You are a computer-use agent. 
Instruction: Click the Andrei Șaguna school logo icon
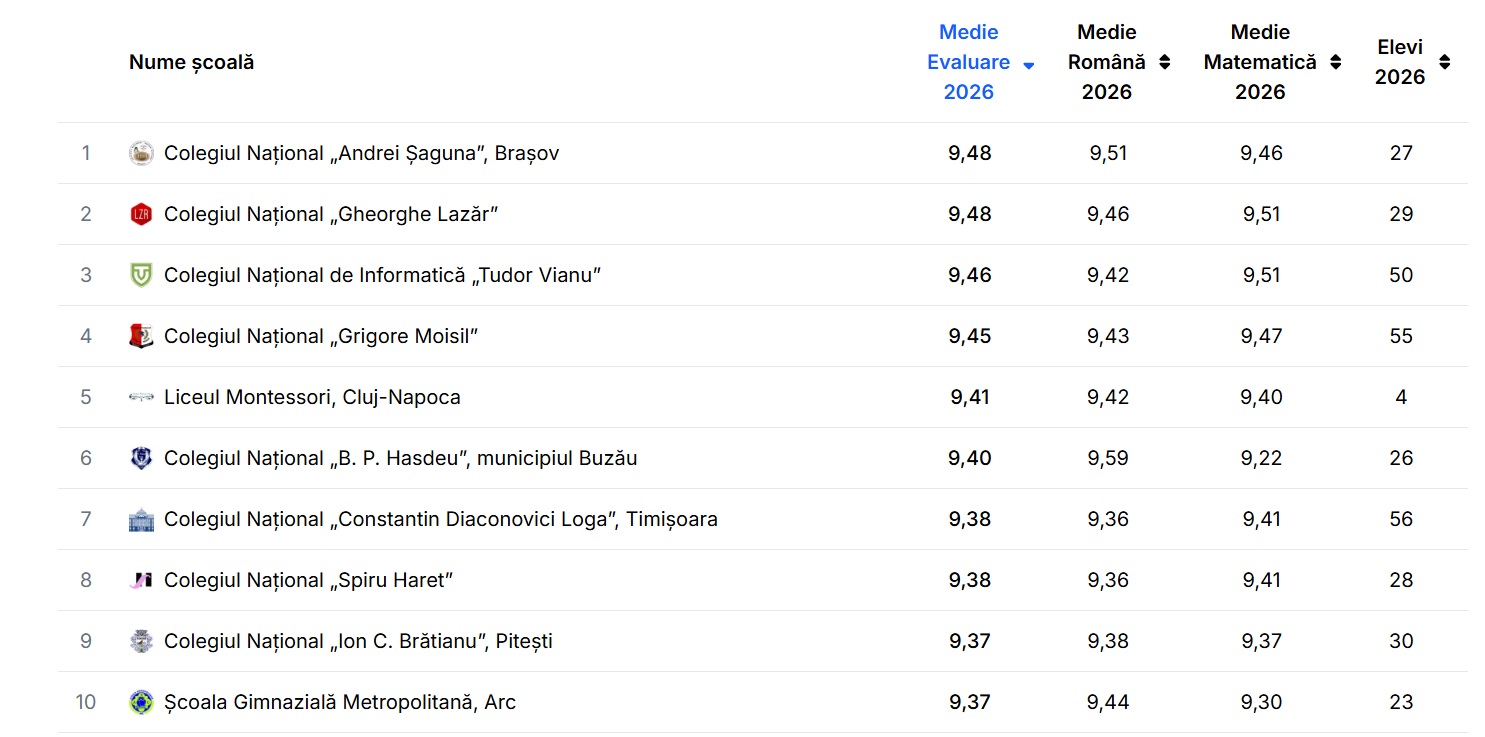pyautogui.click(x=142, y=153)
